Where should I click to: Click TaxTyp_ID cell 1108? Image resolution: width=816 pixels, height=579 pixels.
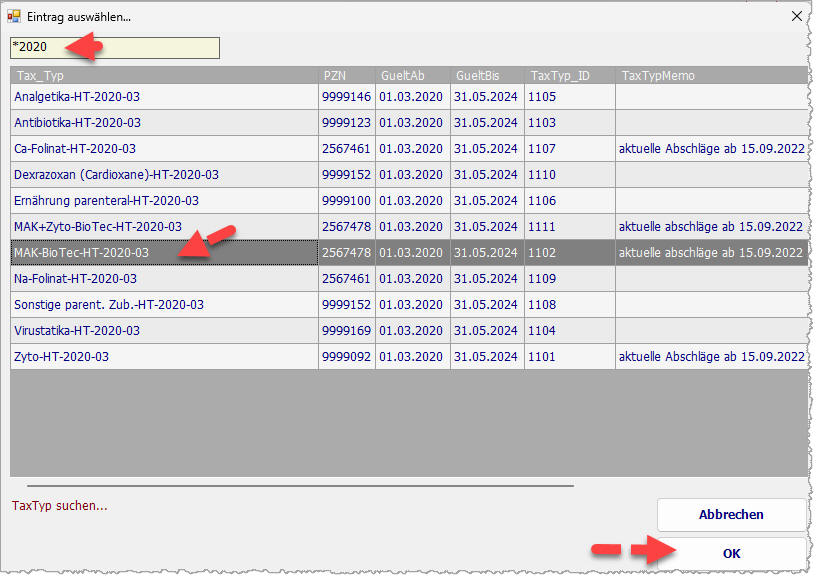(x=570, y=305)
